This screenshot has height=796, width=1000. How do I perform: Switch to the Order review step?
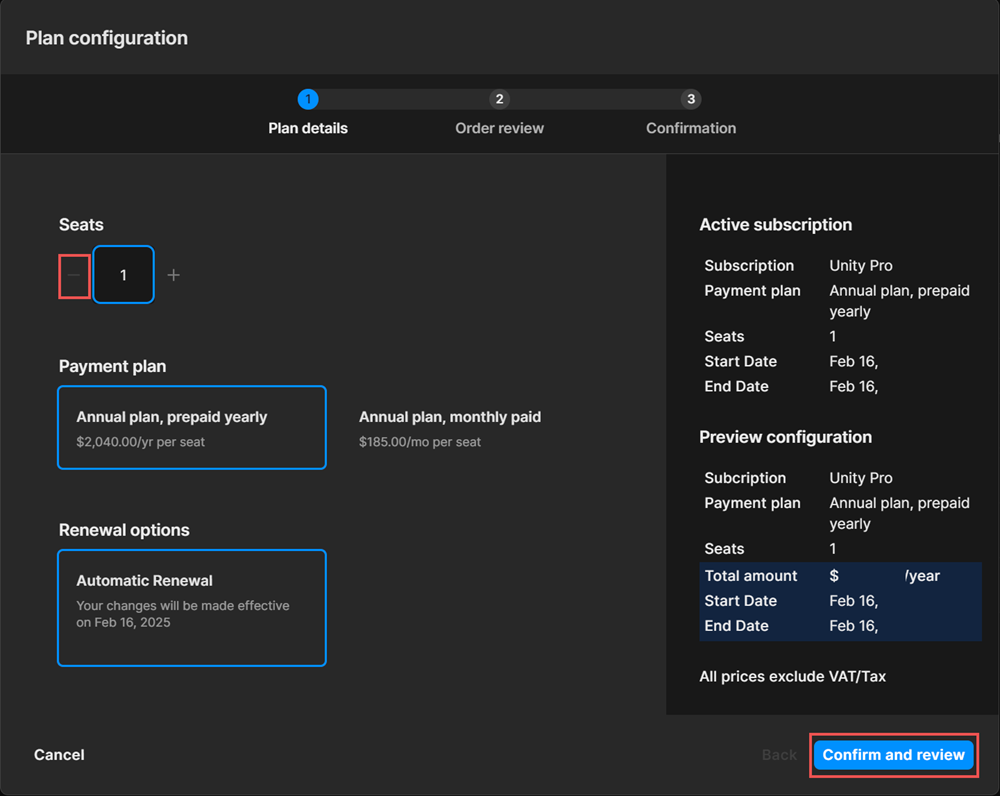pos(499,128)
